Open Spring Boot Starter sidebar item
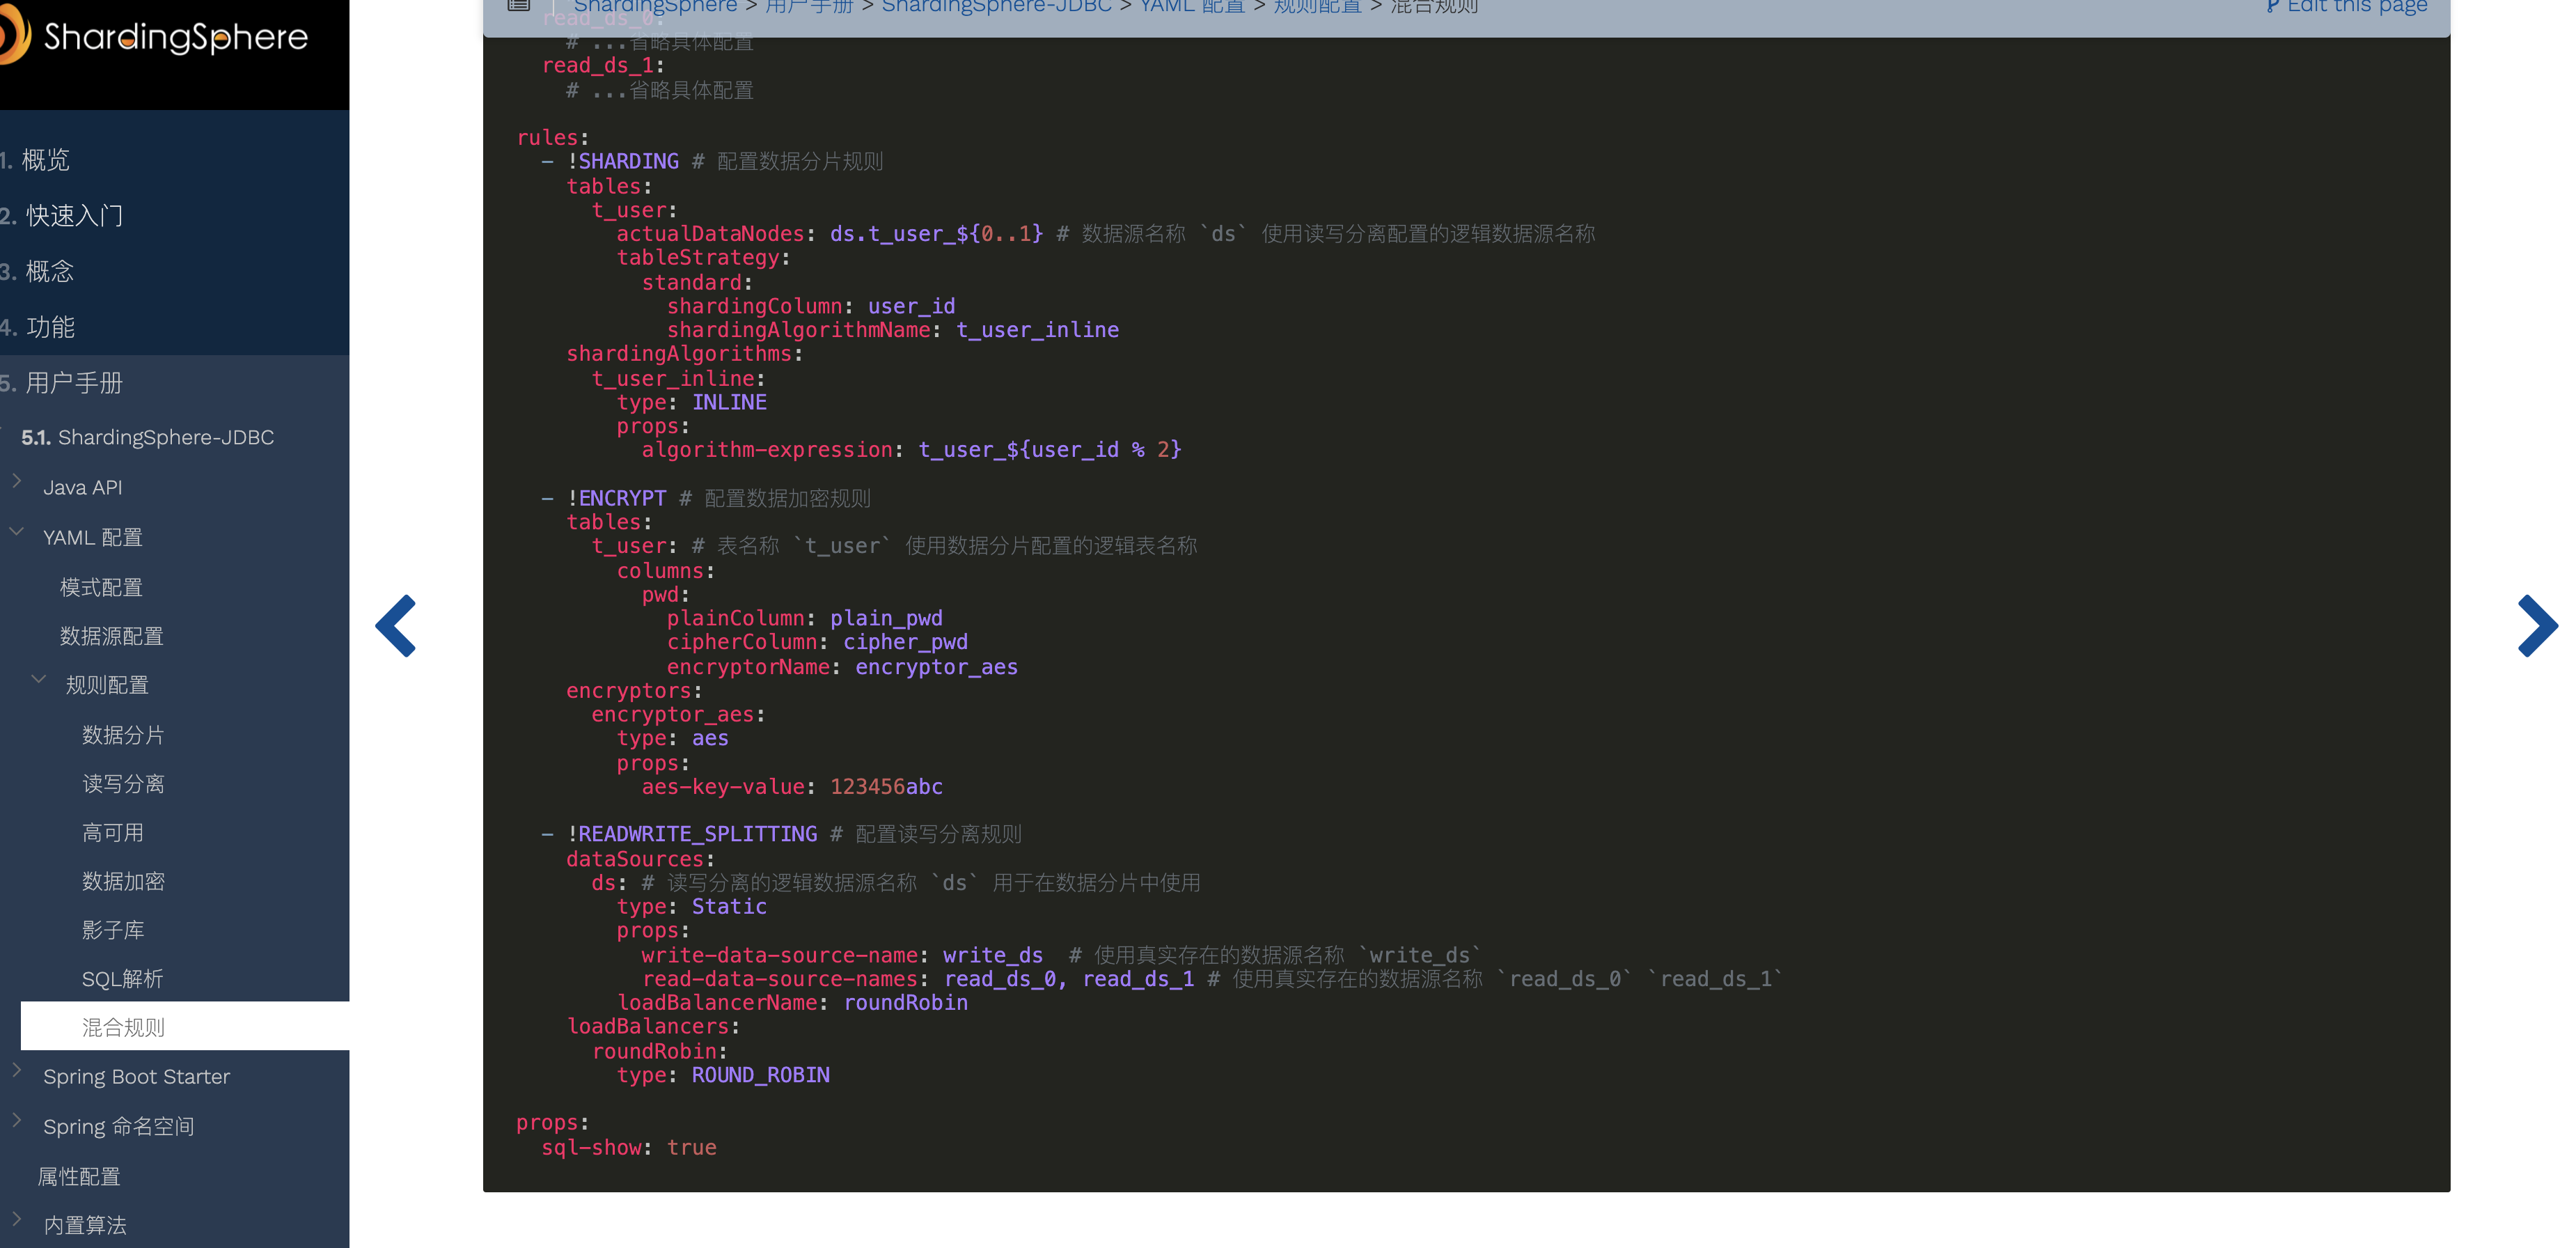Viewport: 2576px width, 1248px height. (136, 1077)
